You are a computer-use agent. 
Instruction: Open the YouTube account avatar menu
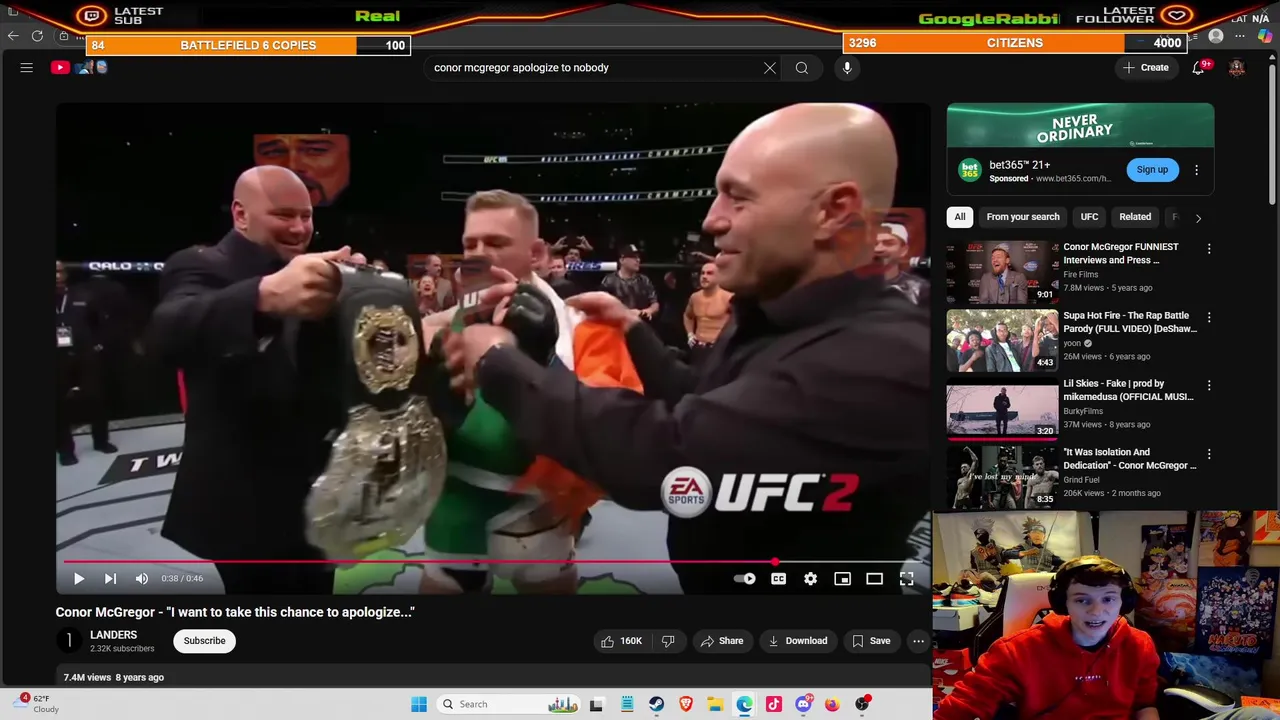click(1237, 68)
